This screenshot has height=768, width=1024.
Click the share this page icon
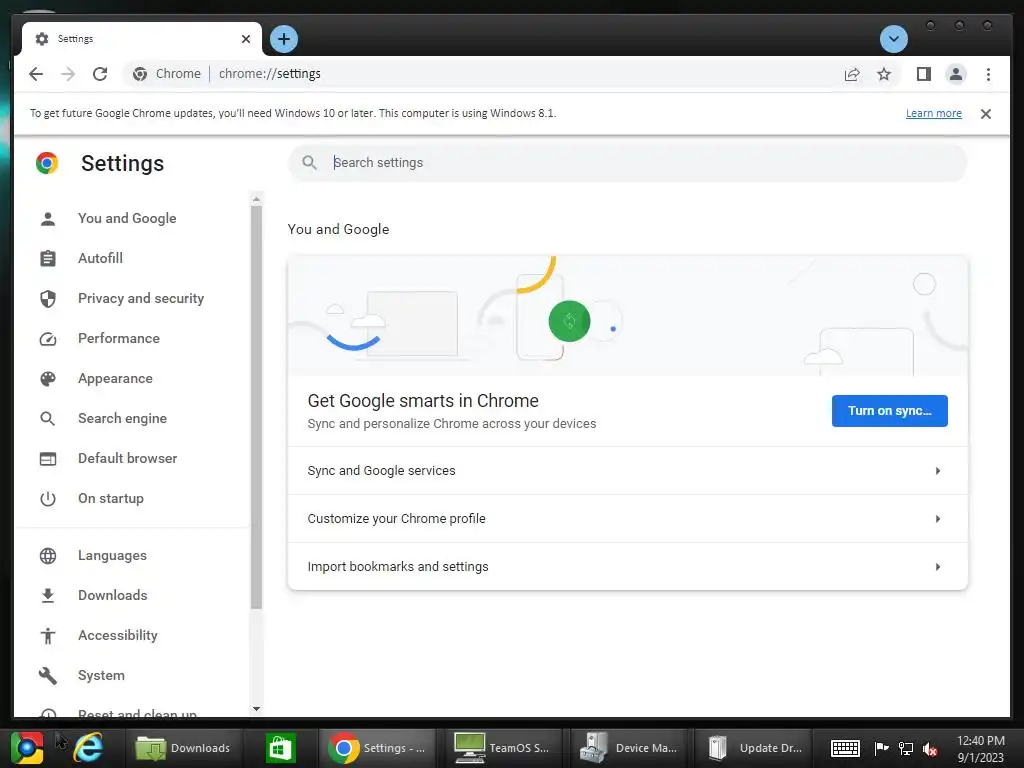click(x=852, y=74)
